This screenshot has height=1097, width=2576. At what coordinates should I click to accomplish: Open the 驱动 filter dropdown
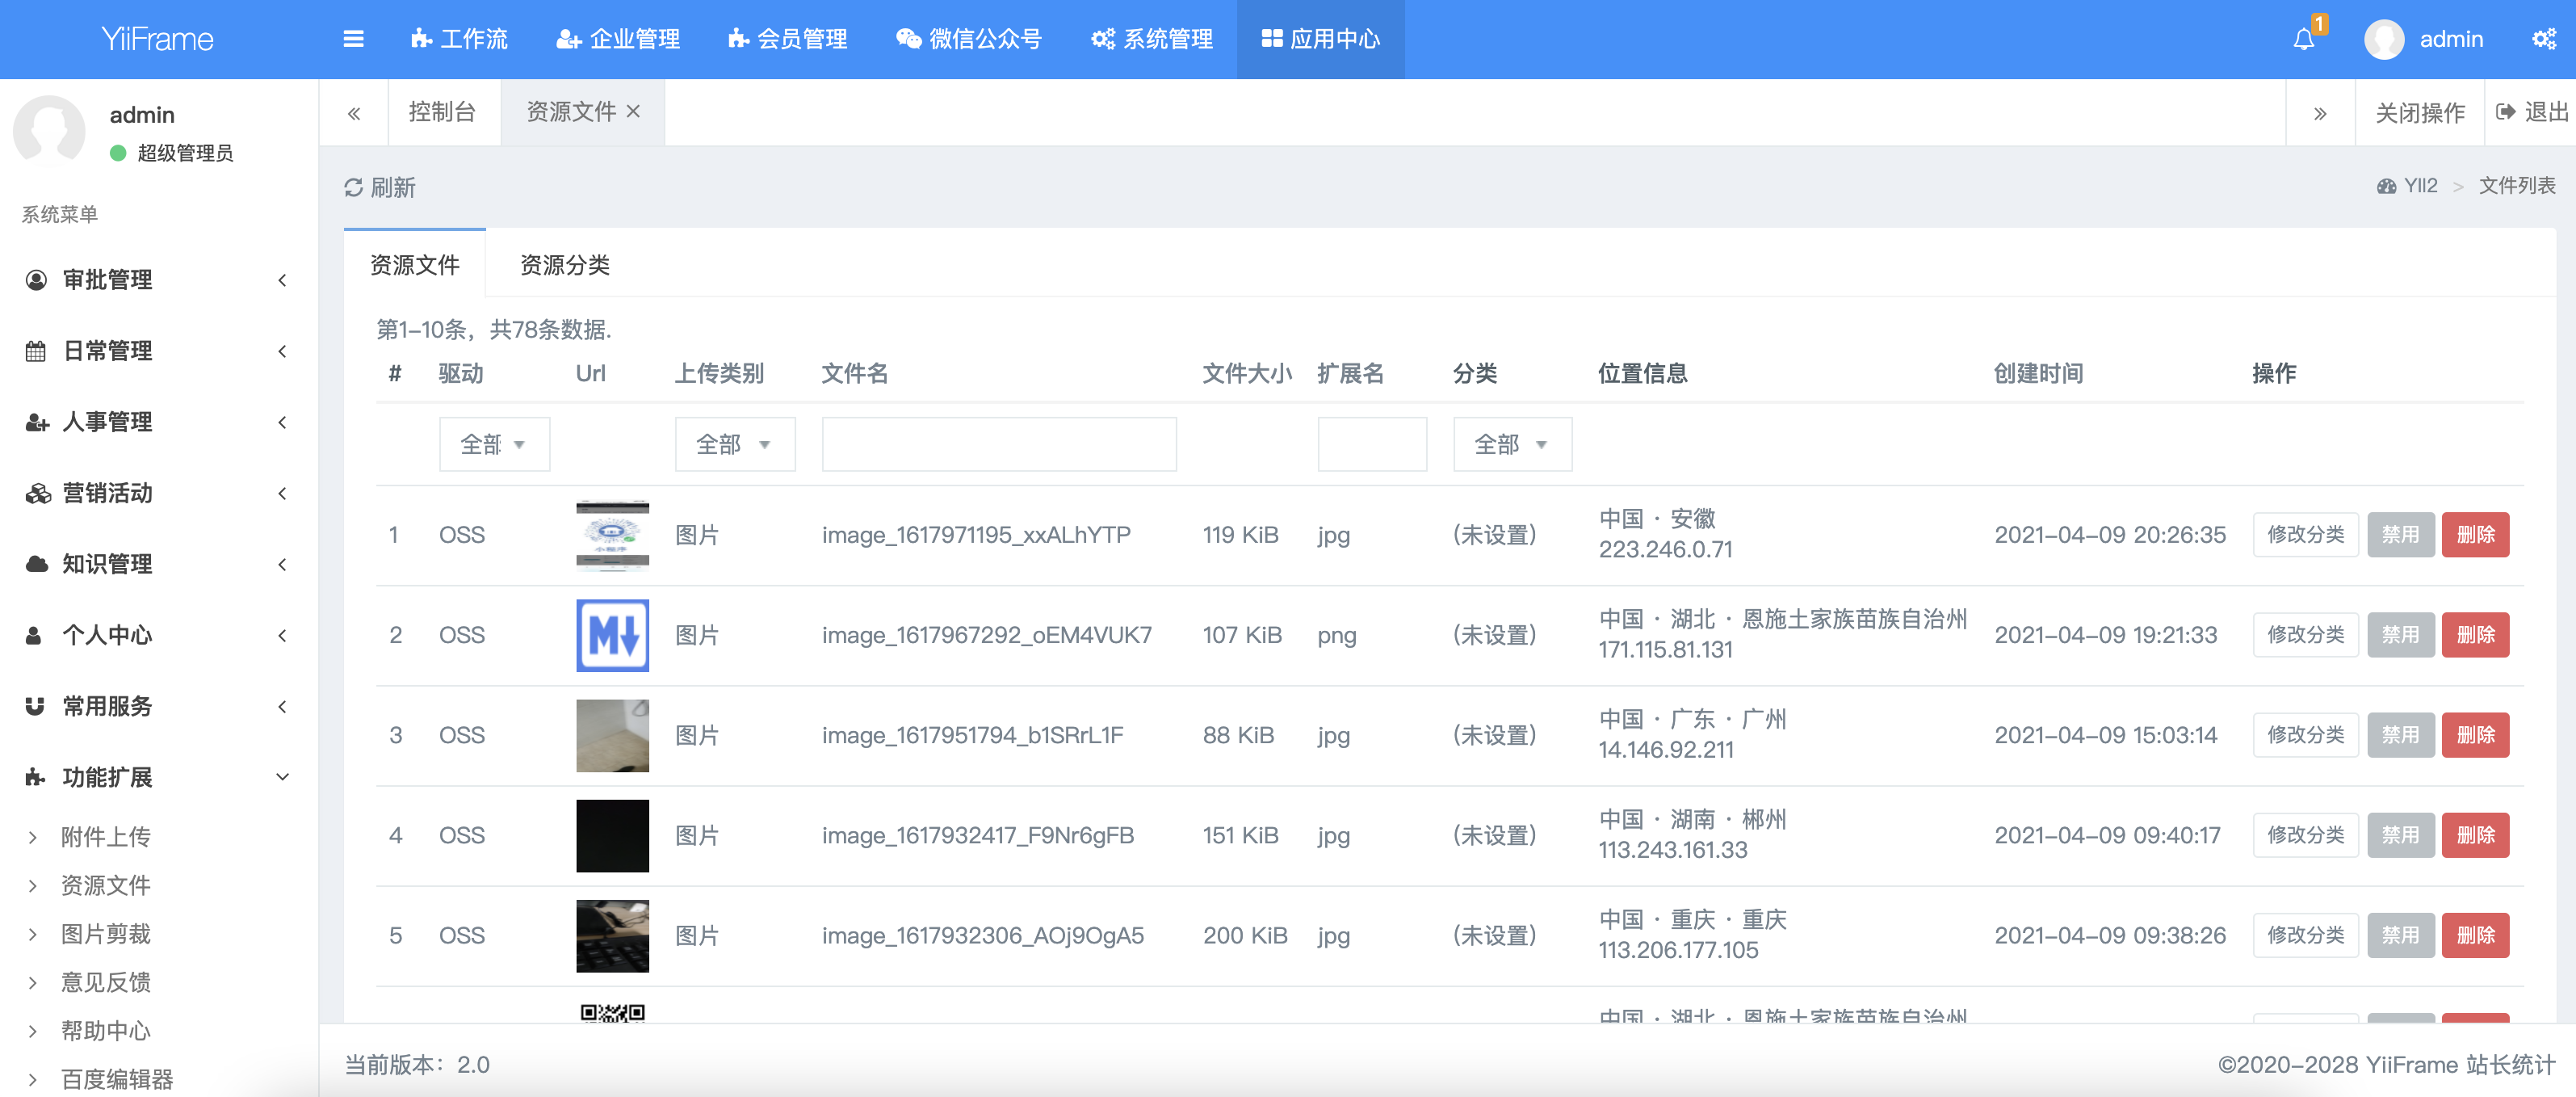[x=494, y=444]
